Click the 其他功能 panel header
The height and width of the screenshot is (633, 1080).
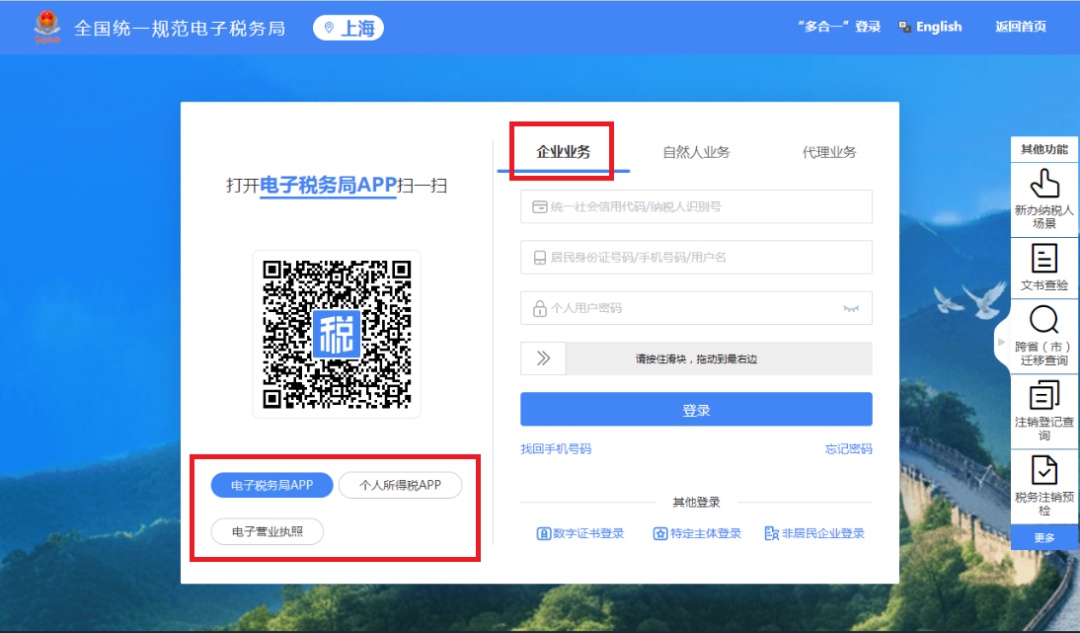tap(1044, 149)
